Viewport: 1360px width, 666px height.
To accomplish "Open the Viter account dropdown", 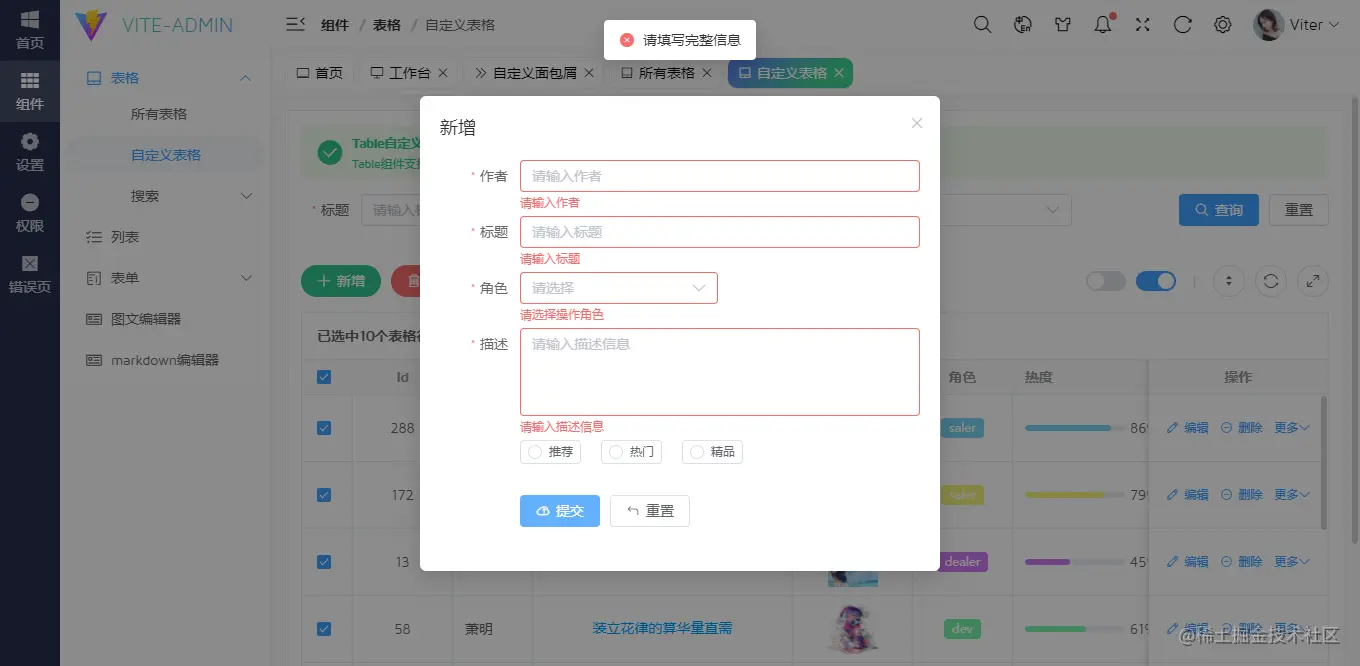I will 1298,23.
